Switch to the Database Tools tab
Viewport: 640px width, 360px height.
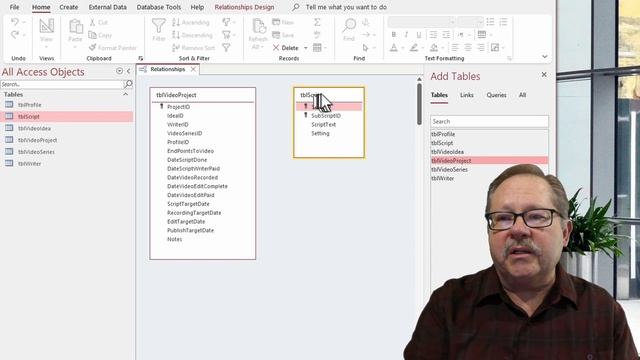tap(159, 7)
